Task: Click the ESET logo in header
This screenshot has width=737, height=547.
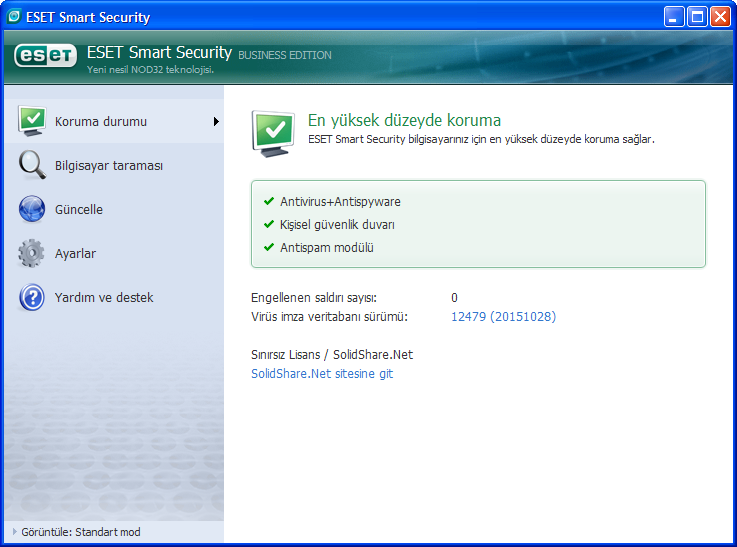Action: click(46, 55)
